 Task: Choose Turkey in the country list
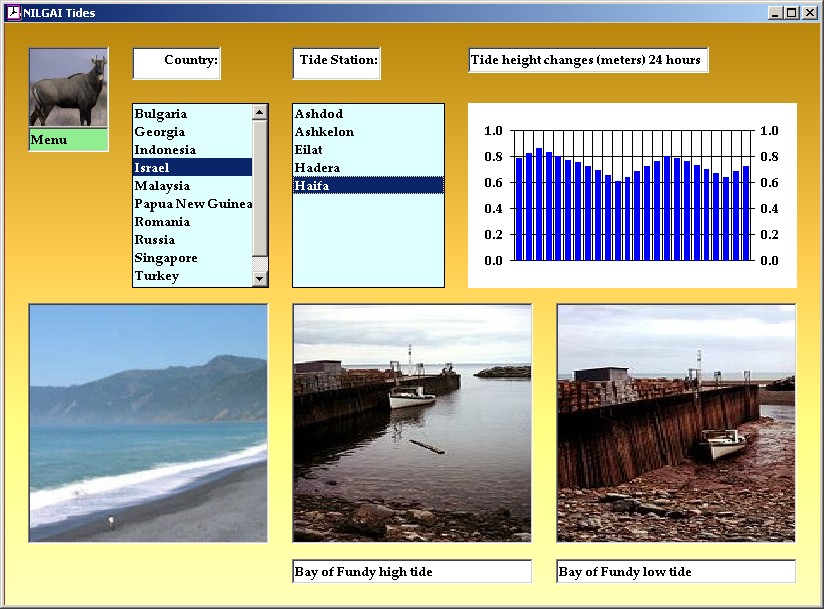157,276
